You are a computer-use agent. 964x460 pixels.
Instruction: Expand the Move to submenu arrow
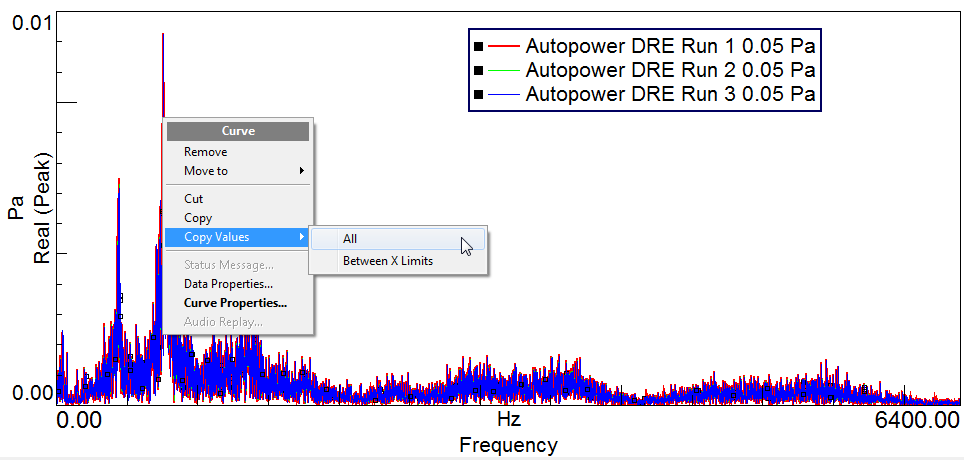302,171
